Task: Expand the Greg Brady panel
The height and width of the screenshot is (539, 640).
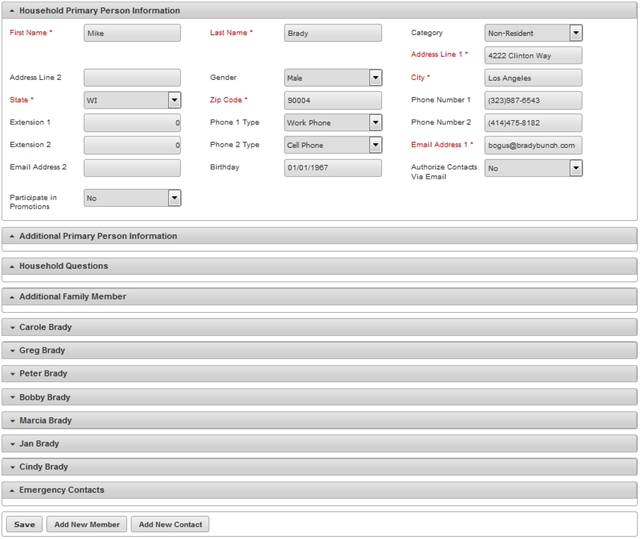Action: tap(319, 350)
